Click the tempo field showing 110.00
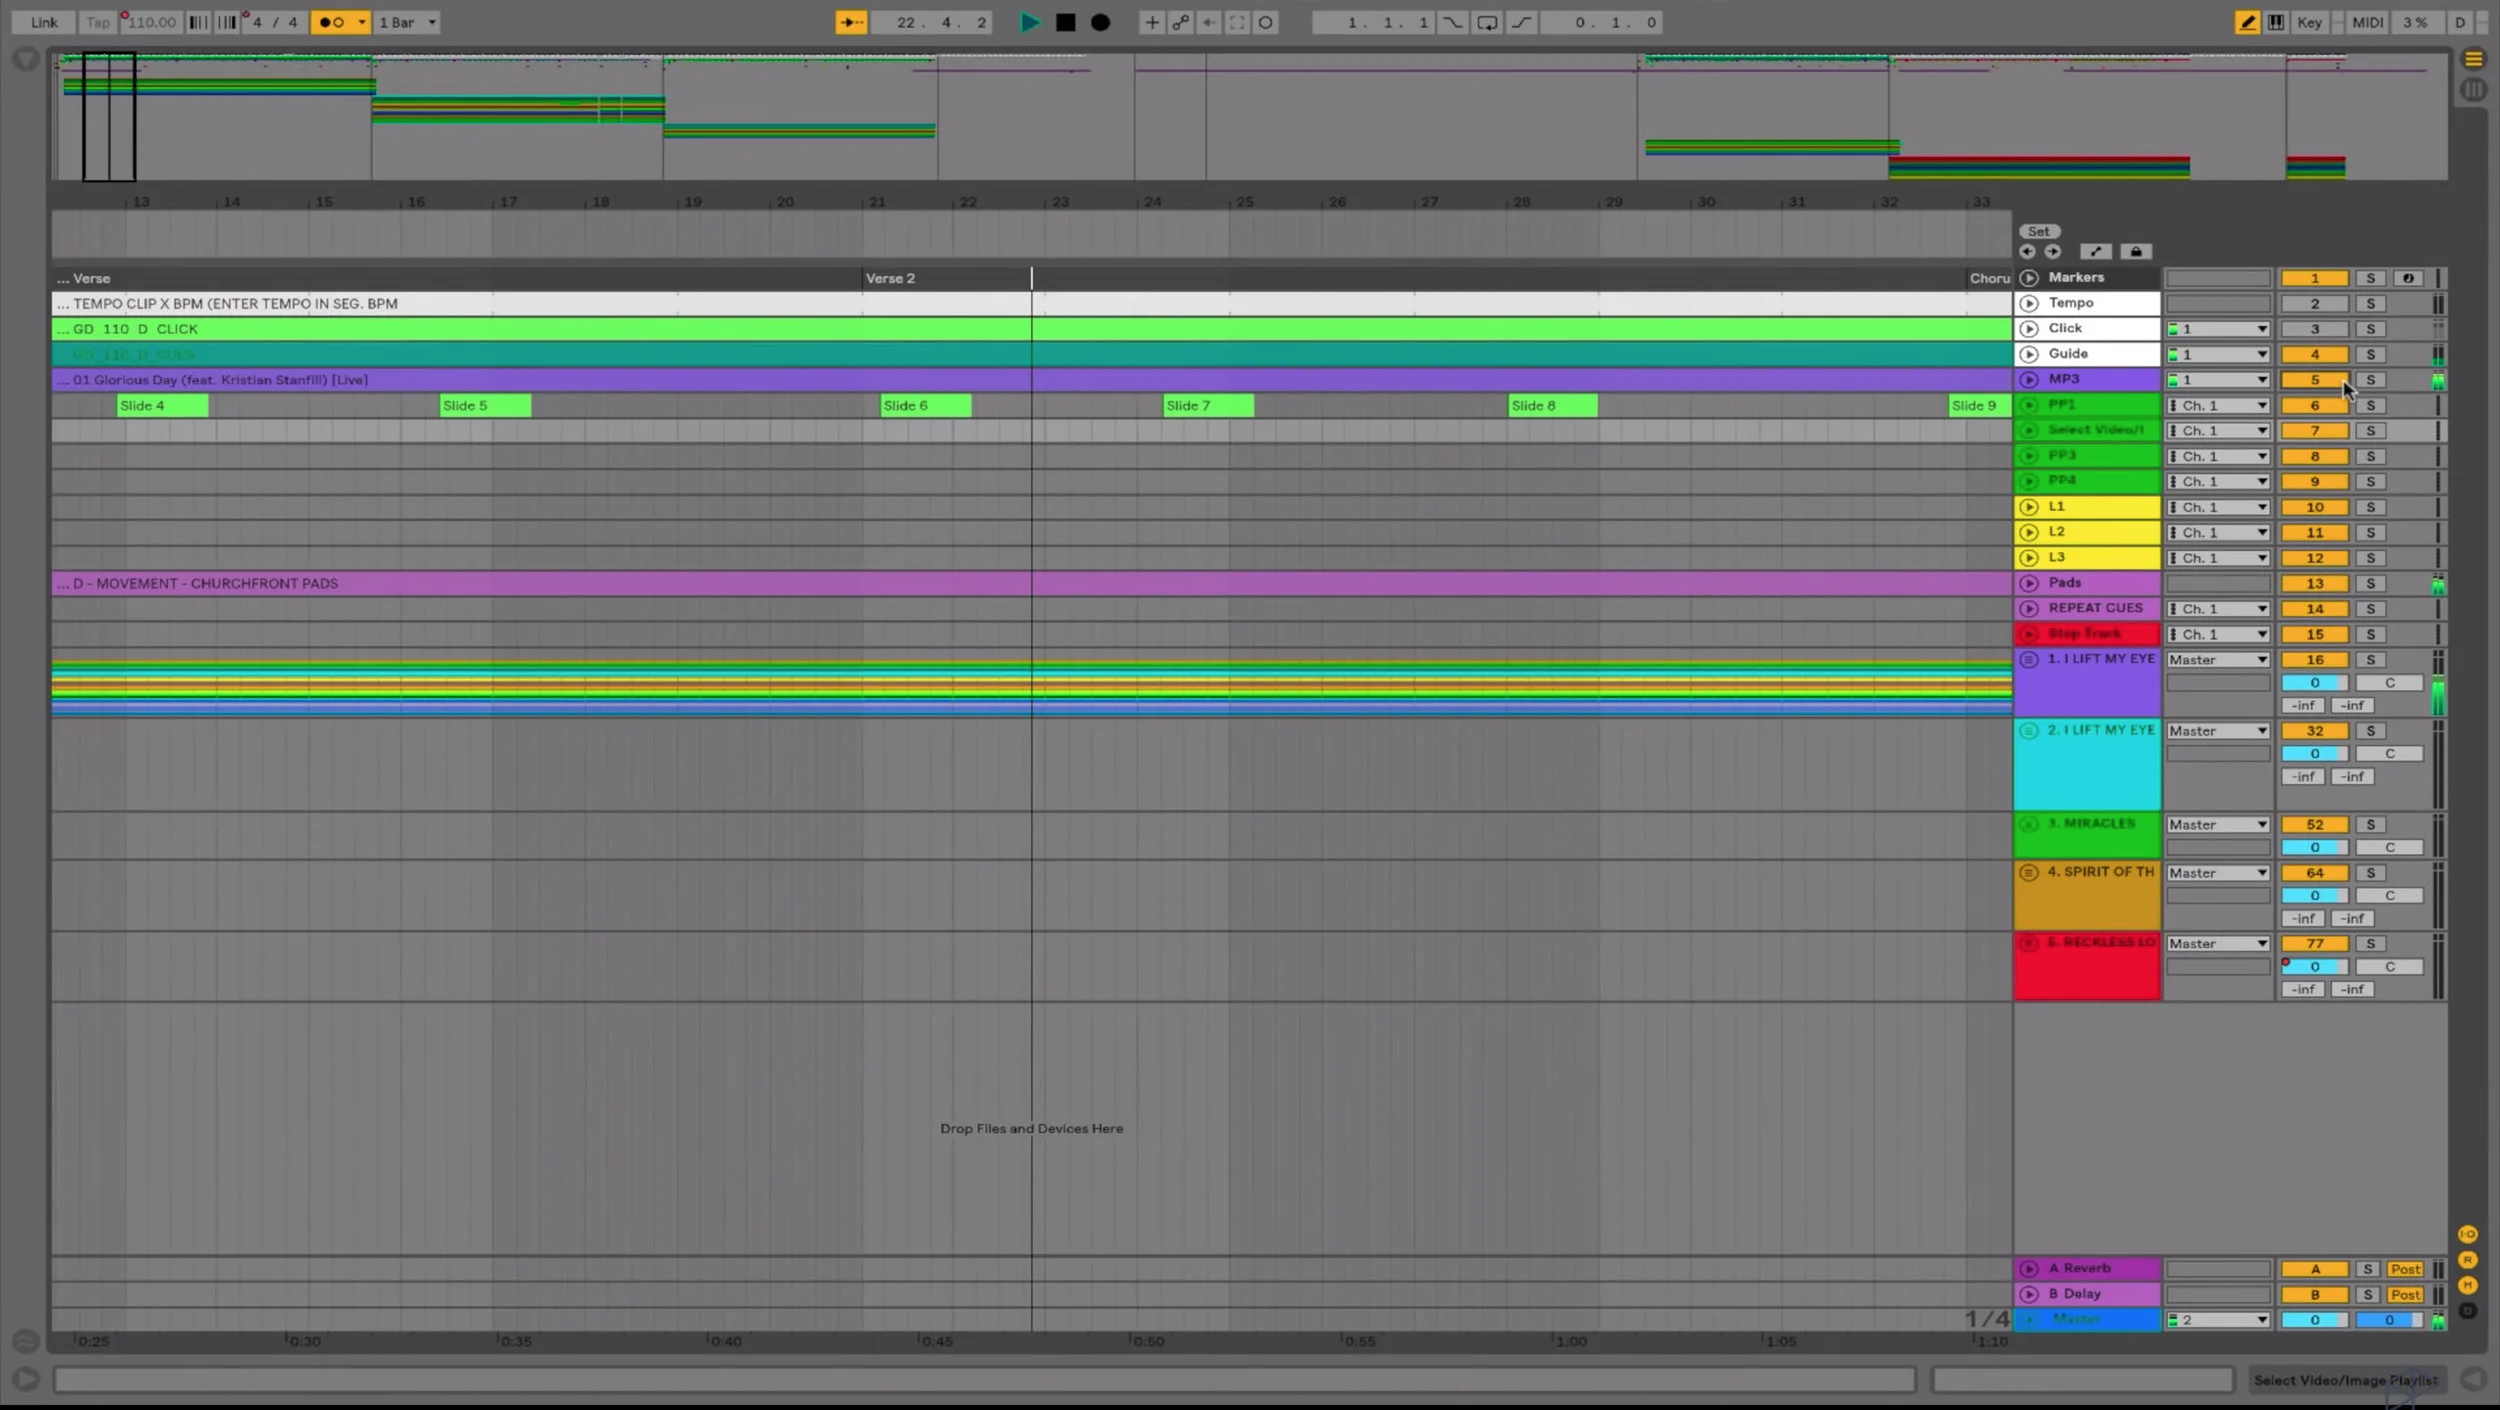This screenshot has height=1410, width=2500. (x=151, y=22)
